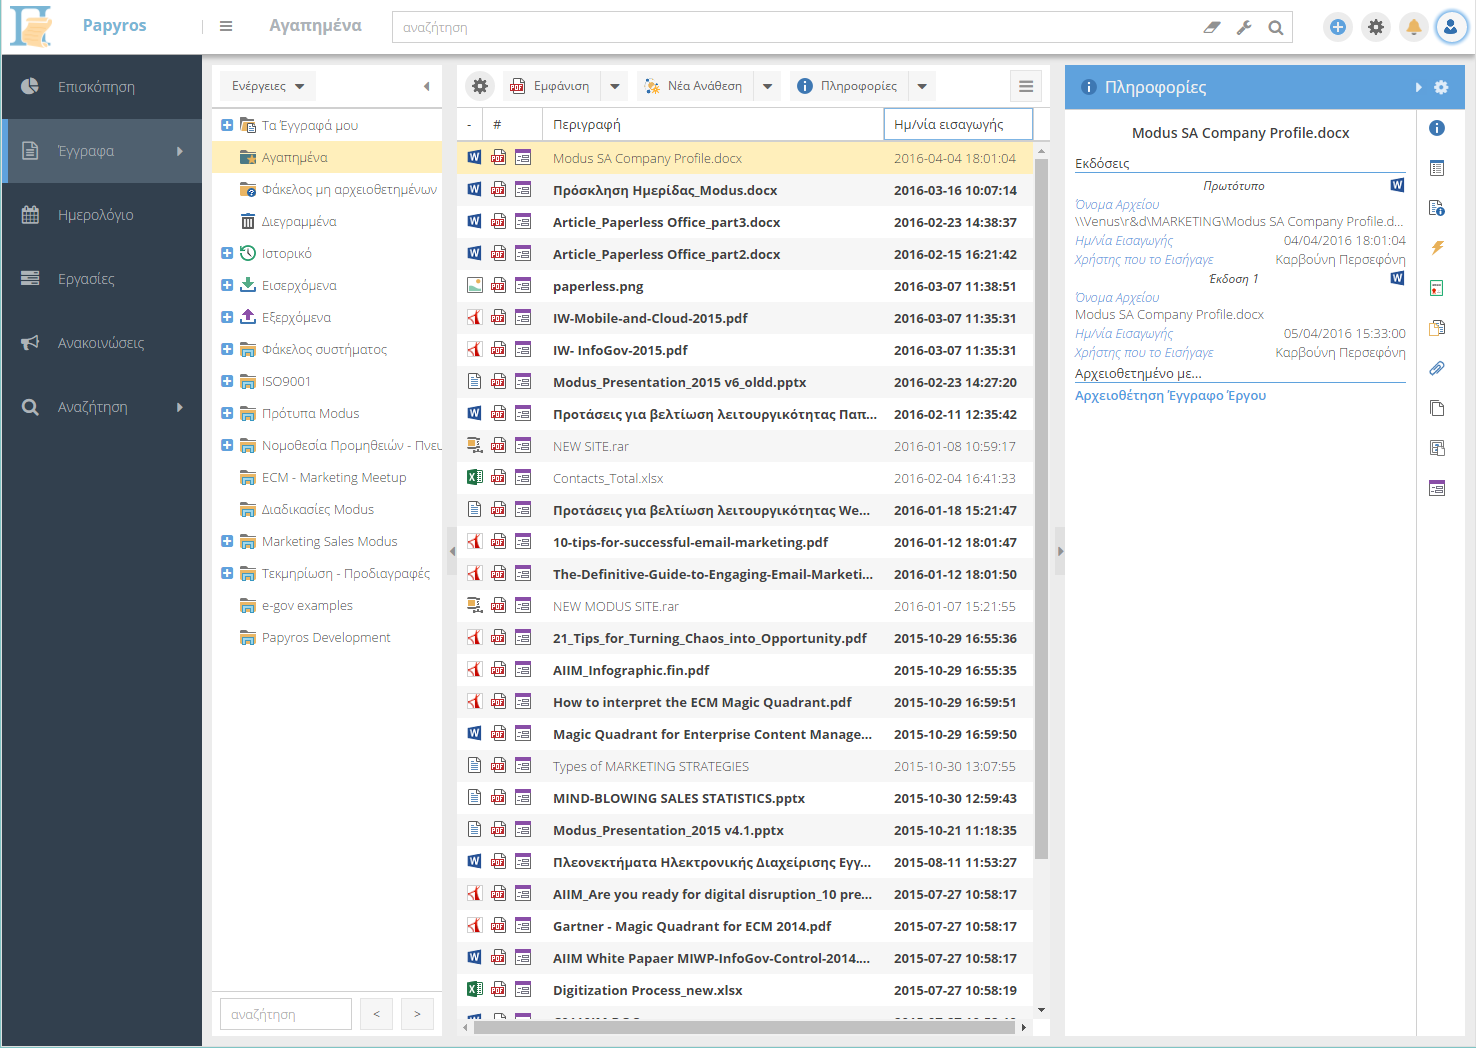
Task: Expand the Ιστορικό tree node
Action: coord(227,253)
